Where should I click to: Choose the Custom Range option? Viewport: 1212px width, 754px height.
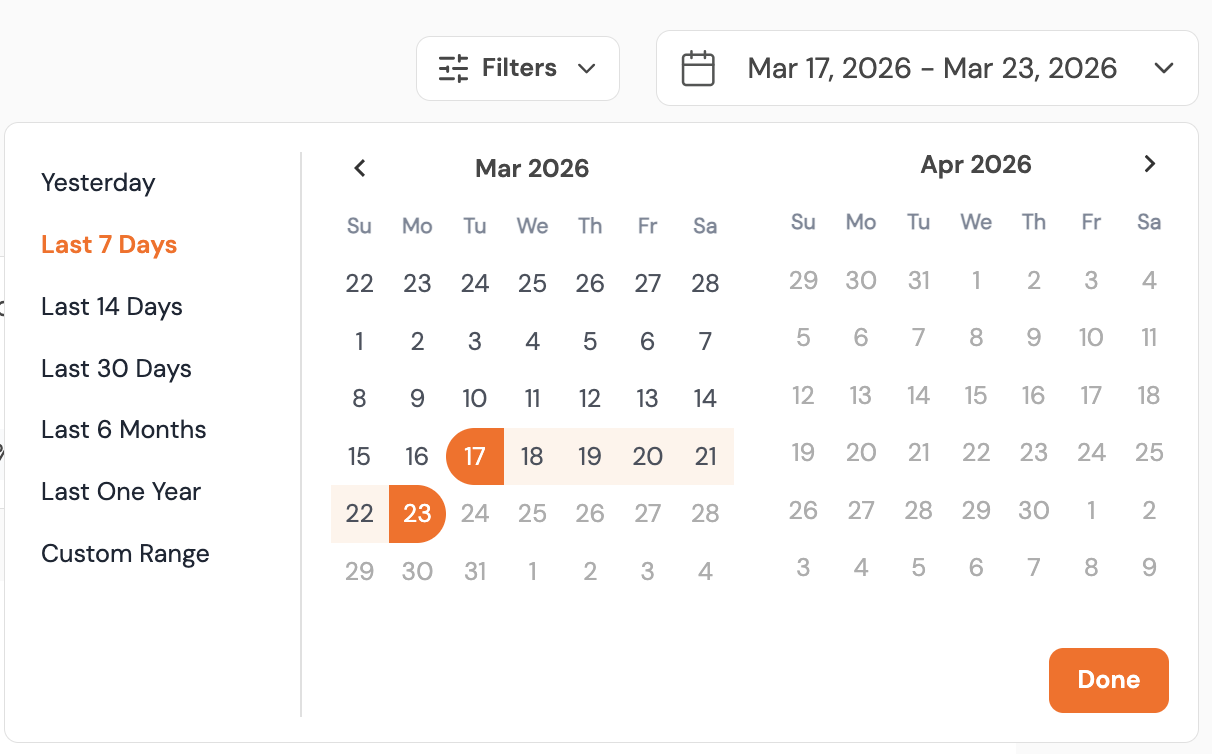coord(124,553)
